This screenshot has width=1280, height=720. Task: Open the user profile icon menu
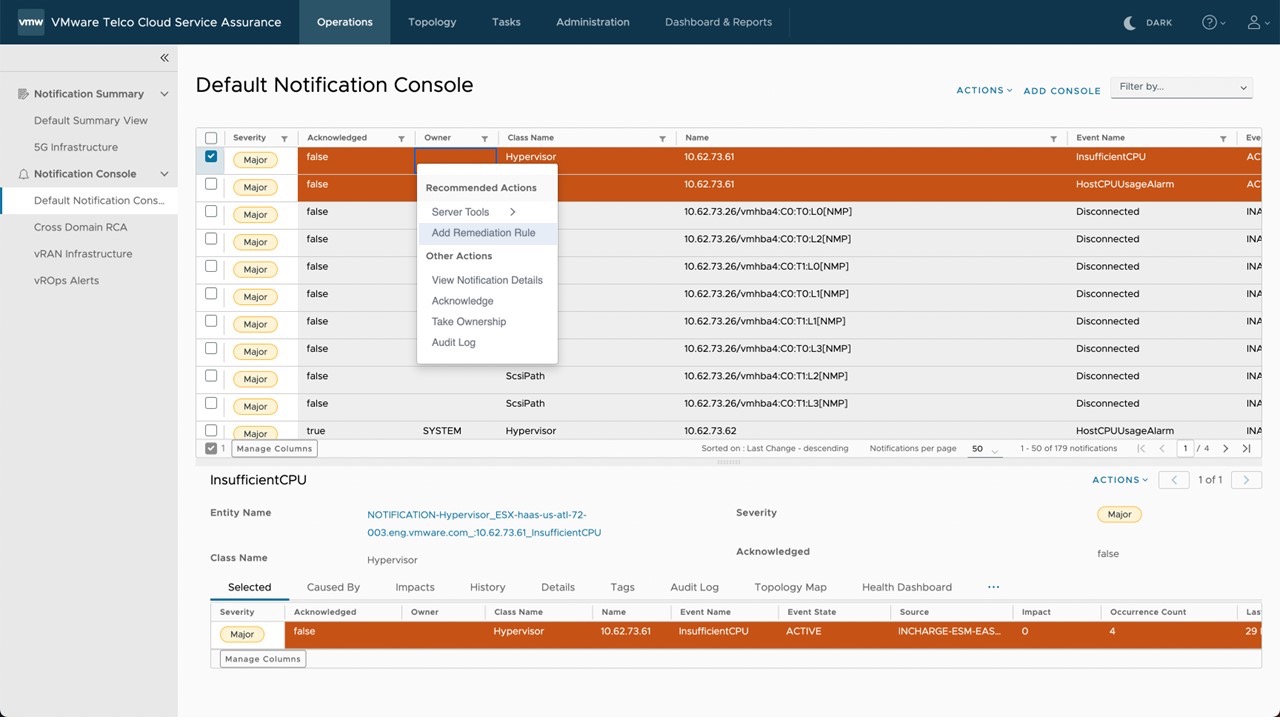point(1254,22)
